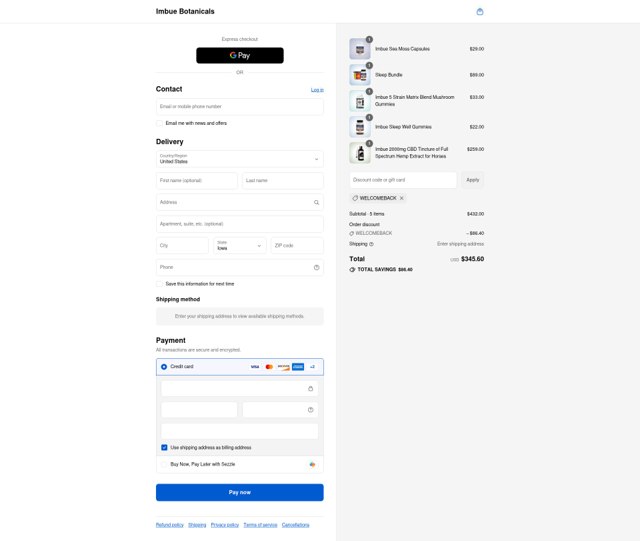Open the State dropdown showing Iowa
640x541 pixels.
coord(240,245)
